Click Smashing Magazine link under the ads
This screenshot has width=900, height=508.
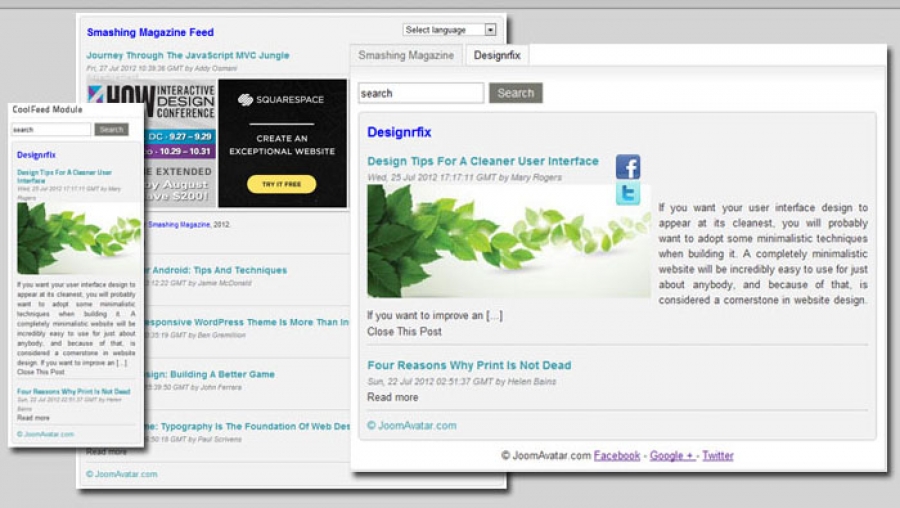pyautogui.click(x=179, y=224)
